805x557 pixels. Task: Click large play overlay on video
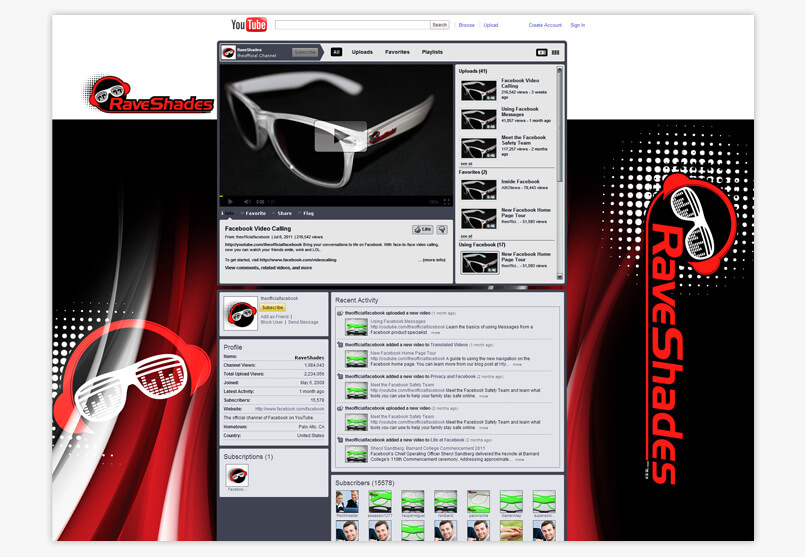pos(340,137)
